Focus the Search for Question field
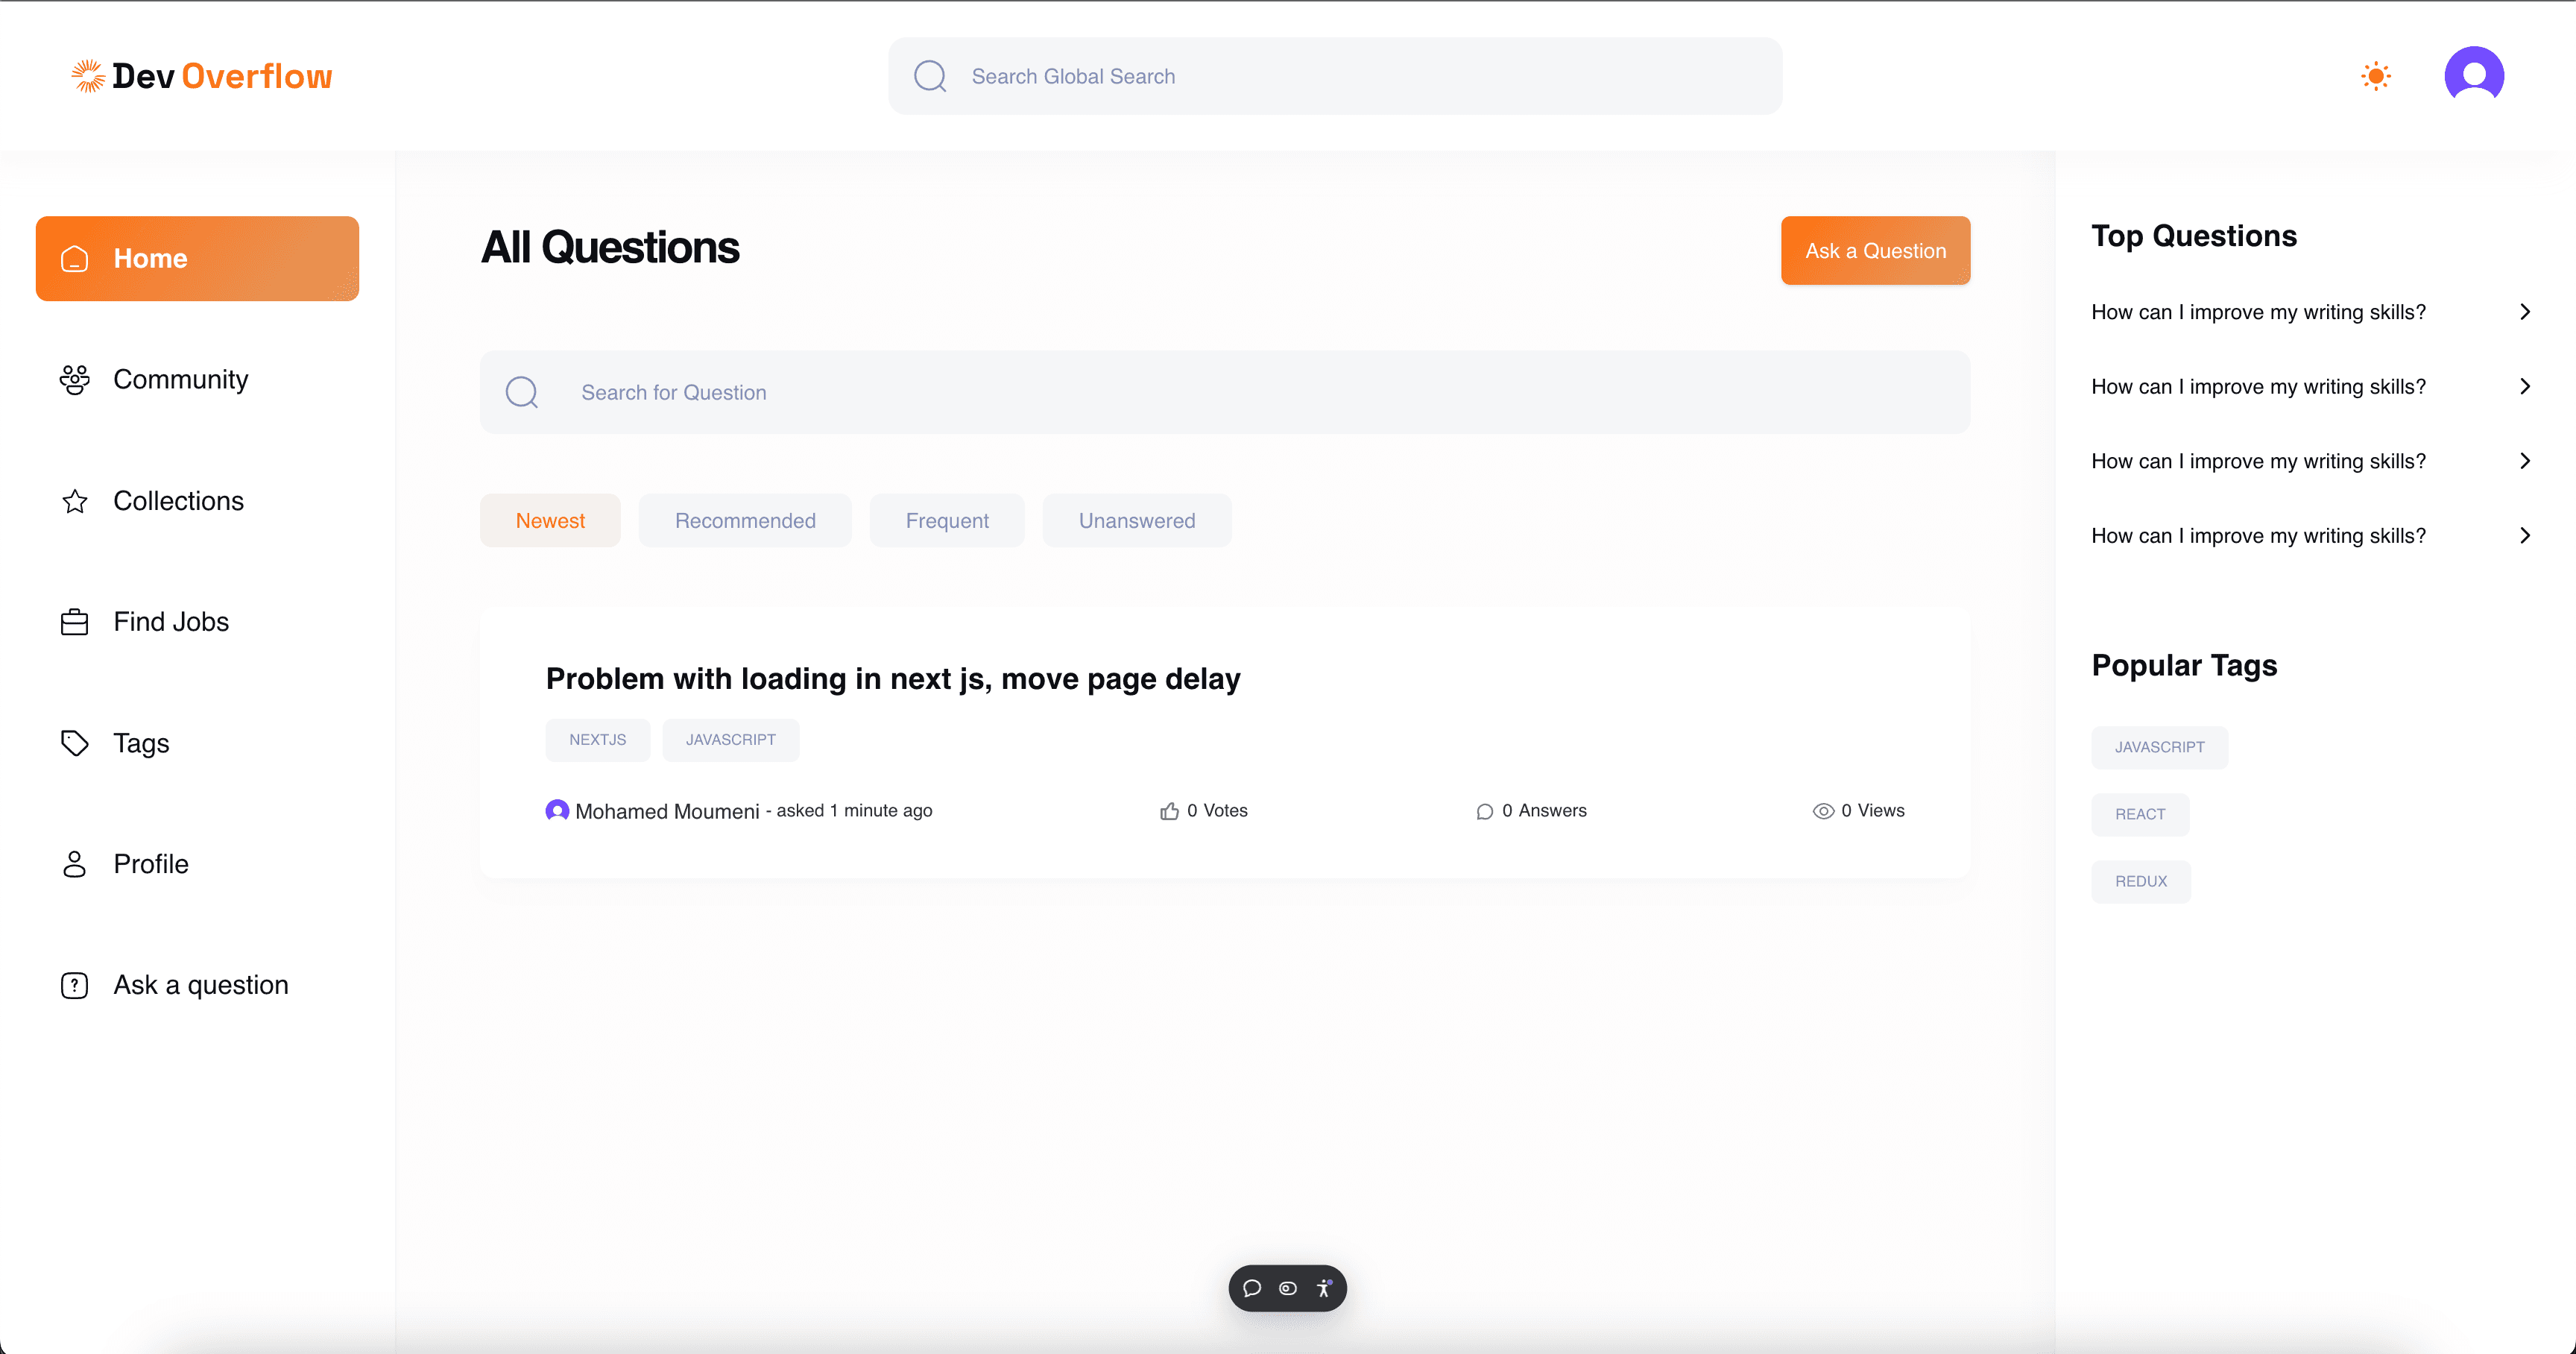 tap(1224, 392)
